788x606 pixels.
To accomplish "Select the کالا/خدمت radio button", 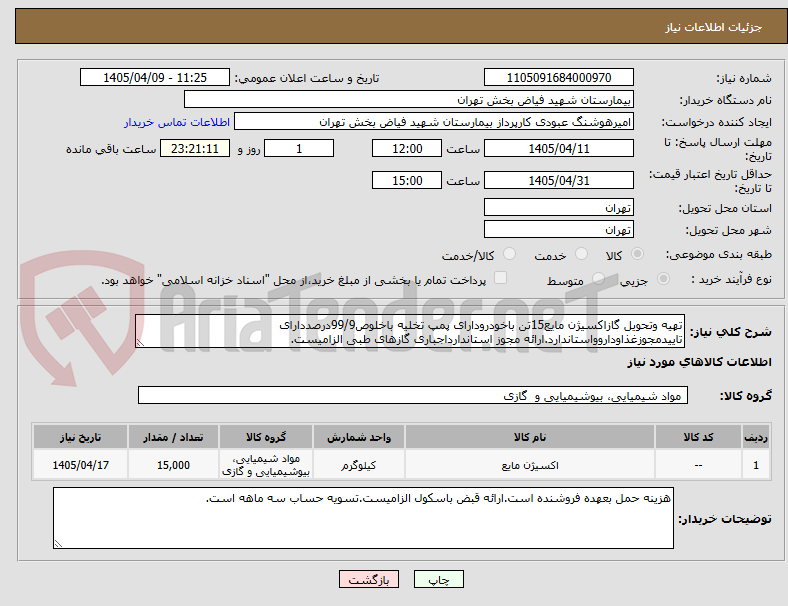I will click(x=510, y=254).
